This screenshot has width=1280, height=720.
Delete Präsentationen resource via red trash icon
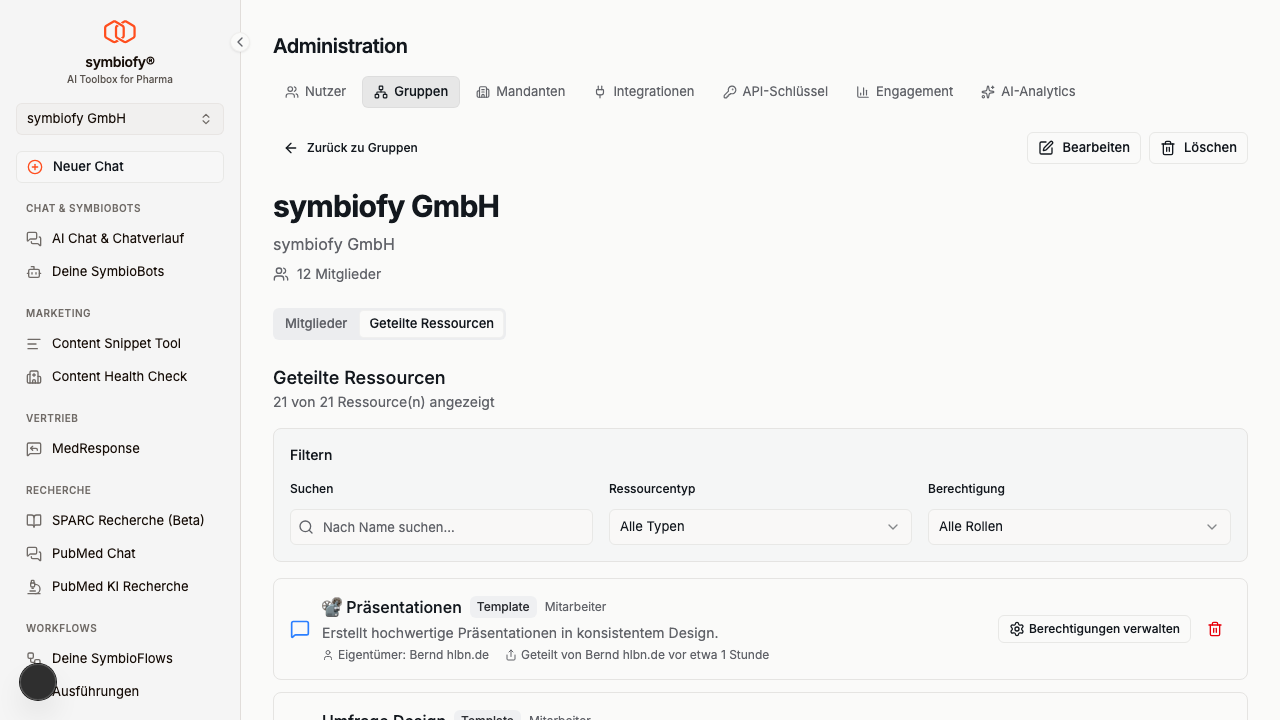point(1215,629)
